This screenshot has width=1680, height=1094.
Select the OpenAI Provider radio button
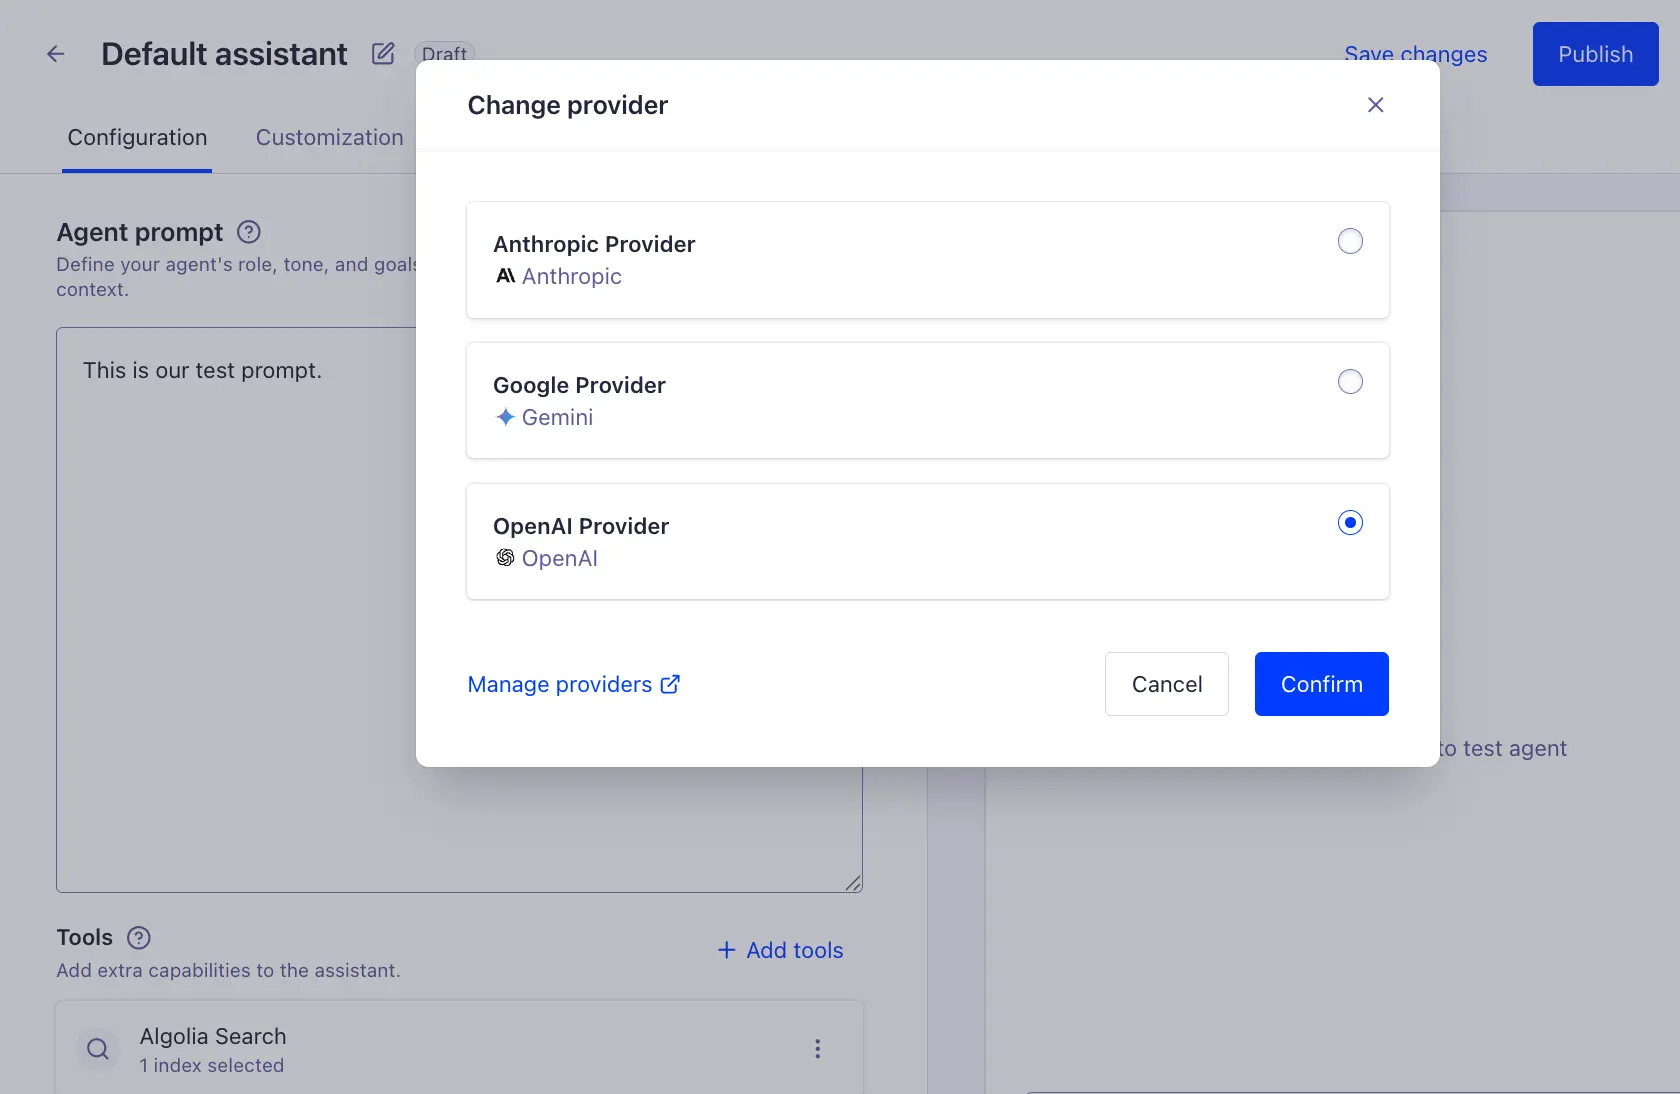point(1350,523)
